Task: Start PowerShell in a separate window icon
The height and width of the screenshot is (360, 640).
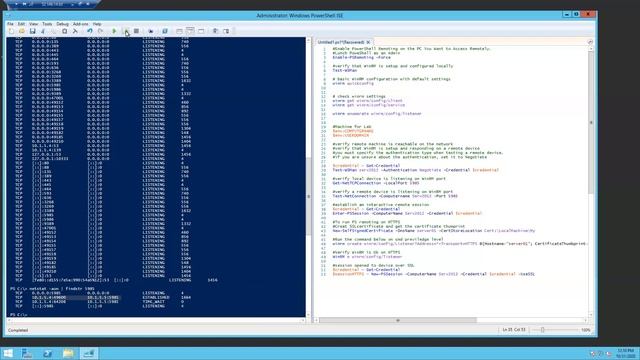Action: [164, 31]
